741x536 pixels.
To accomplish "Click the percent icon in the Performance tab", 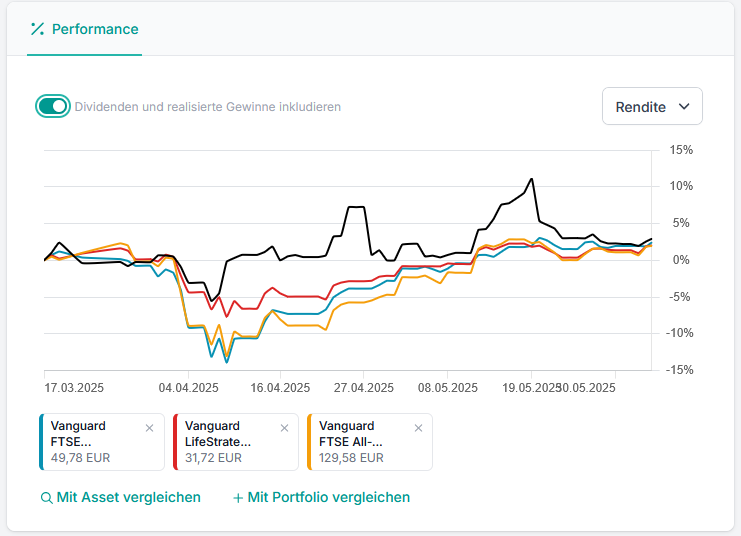I will [37, 29].
